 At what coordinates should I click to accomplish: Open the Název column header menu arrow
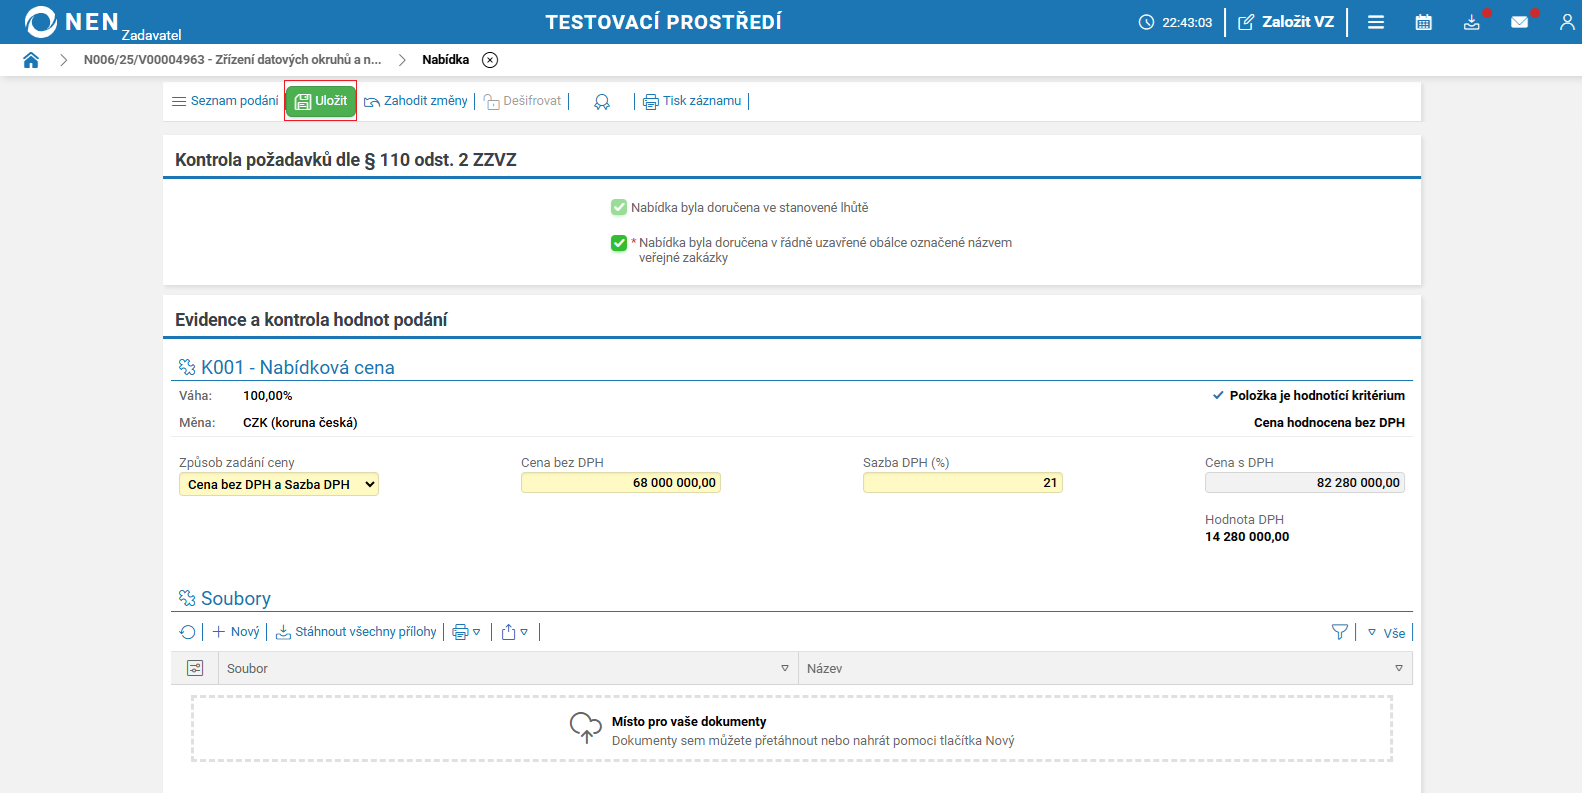pyautogui.click(x=1399, y=668)
